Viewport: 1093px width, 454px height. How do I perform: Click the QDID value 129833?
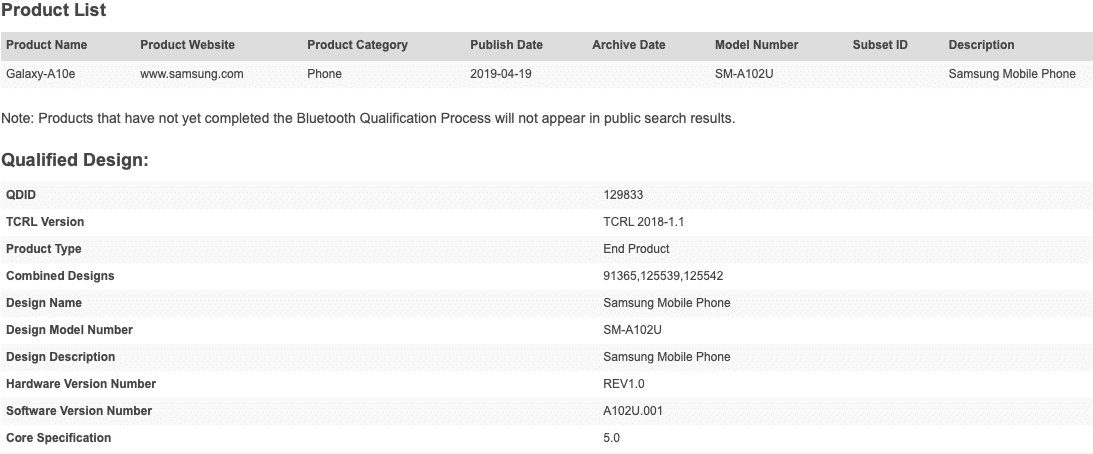[623, 195]
